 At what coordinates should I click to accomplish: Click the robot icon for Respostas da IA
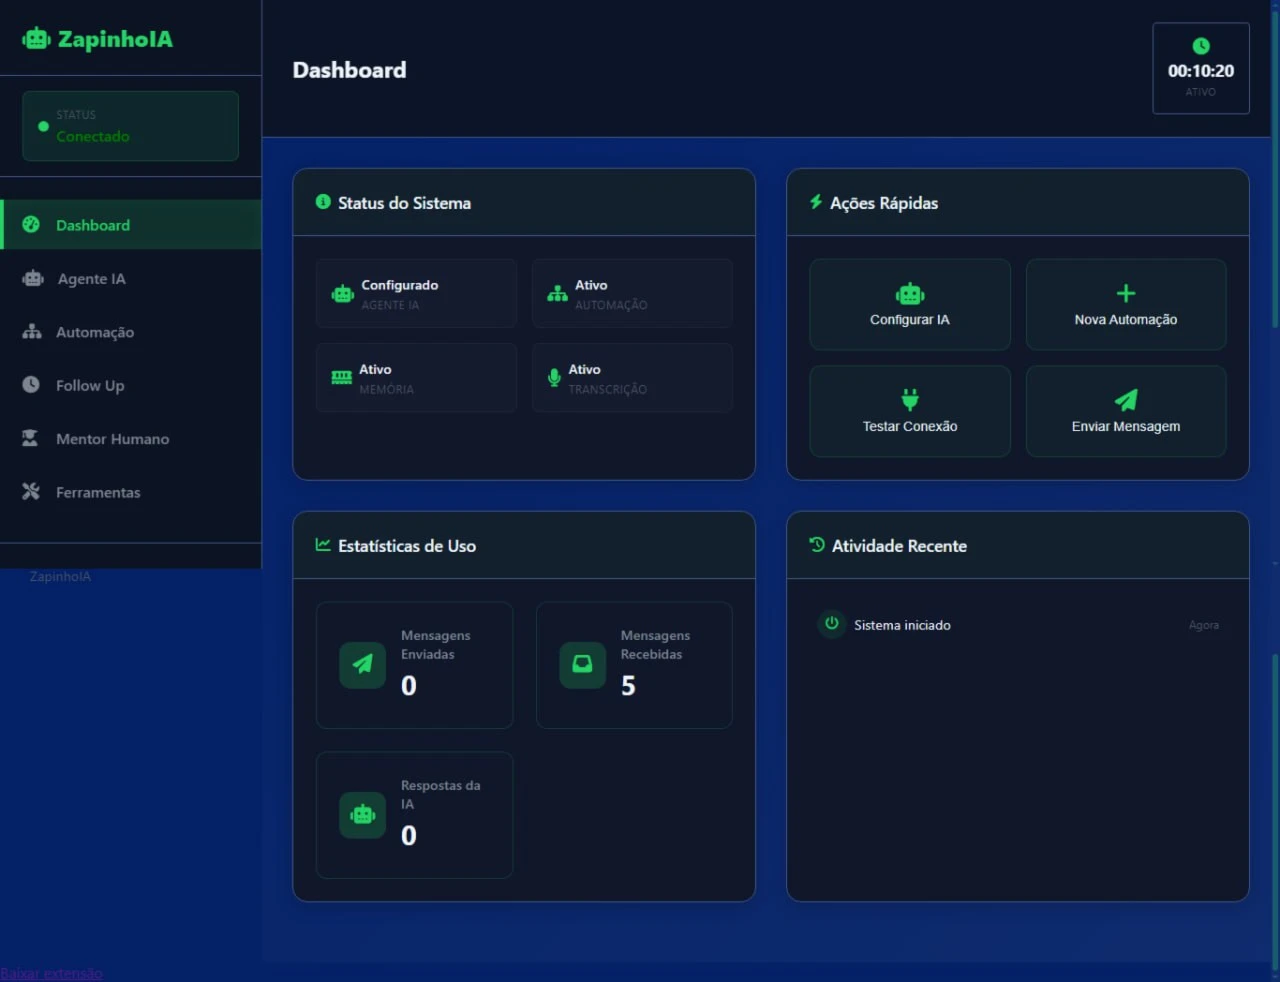click(x=362, y=815)
